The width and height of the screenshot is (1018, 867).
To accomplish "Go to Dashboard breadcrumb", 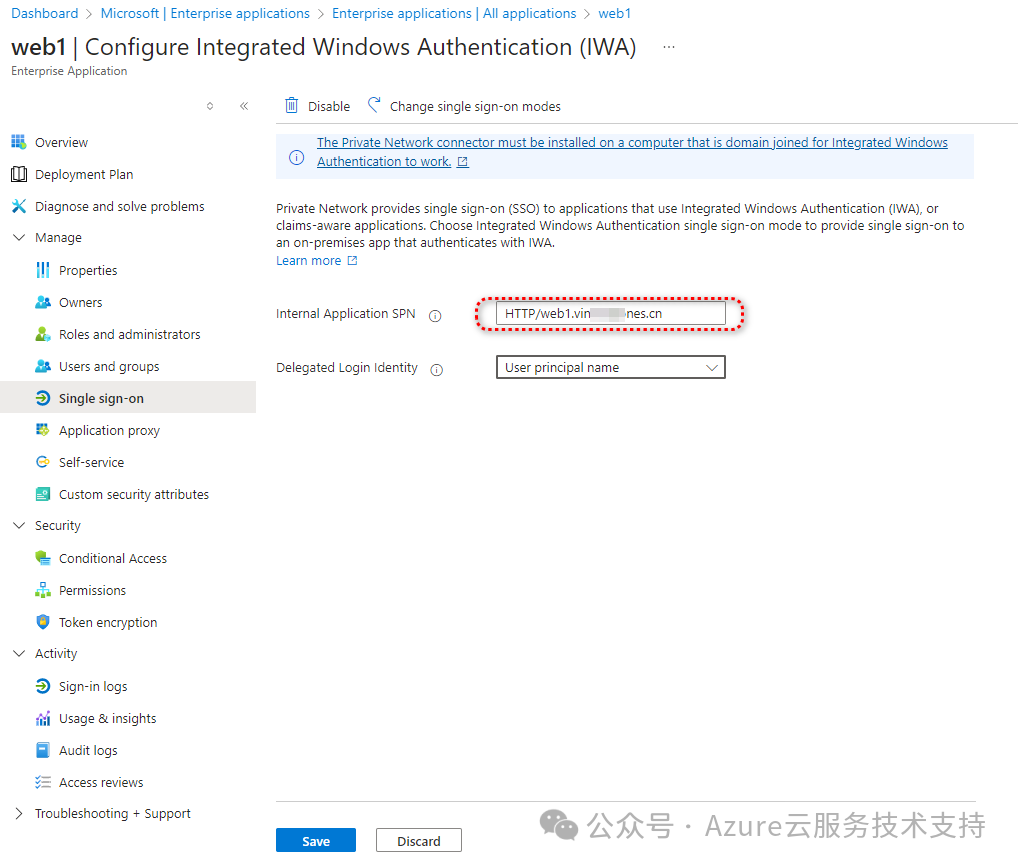I will [x=45, y=13].
